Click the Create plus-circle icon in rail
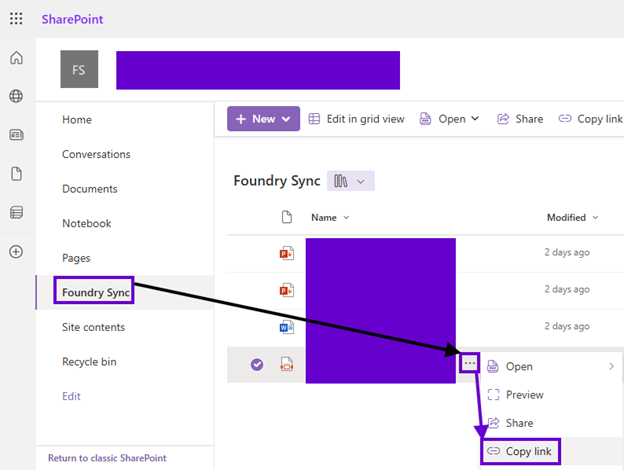Image resolution: width=624 pixels, height=470 pixels. point(16,252)
